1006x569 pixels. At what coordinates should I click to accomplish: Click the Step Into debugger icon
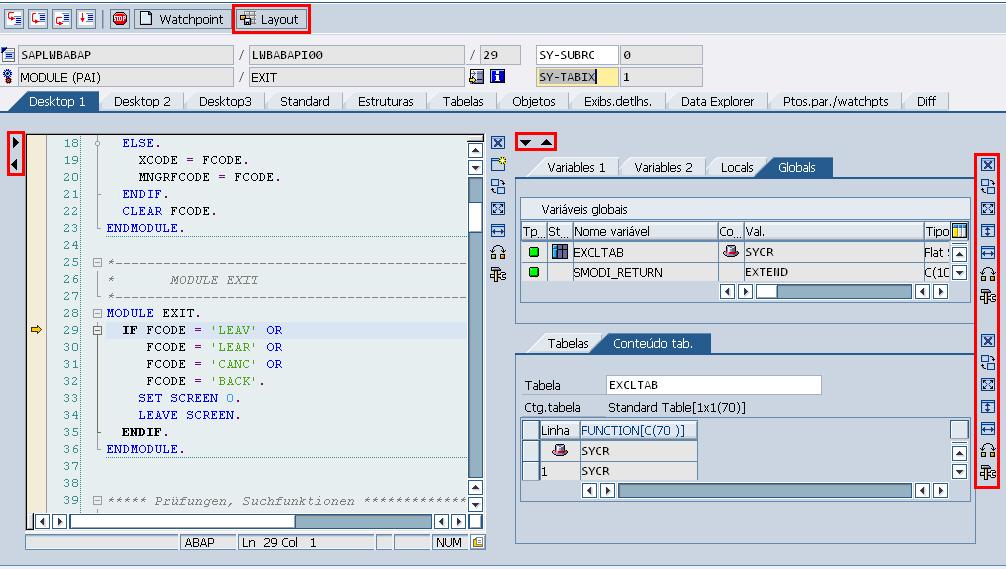pyautogui.click(x=15, y=19)
